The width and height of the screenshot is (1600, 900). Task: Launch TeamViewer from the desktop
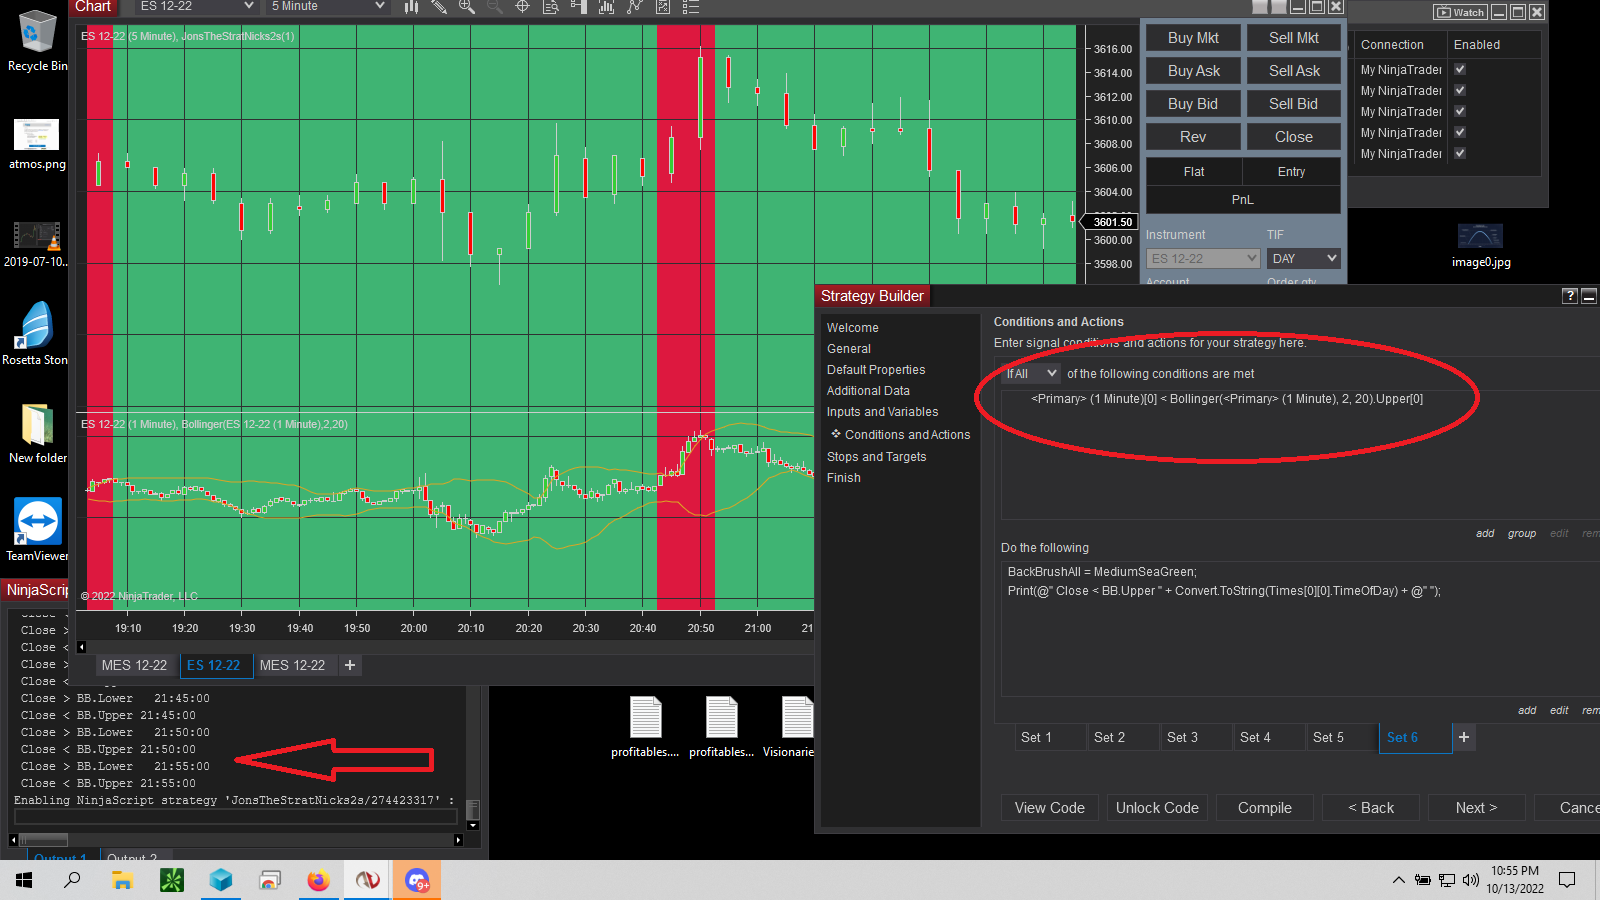(37, 530)
